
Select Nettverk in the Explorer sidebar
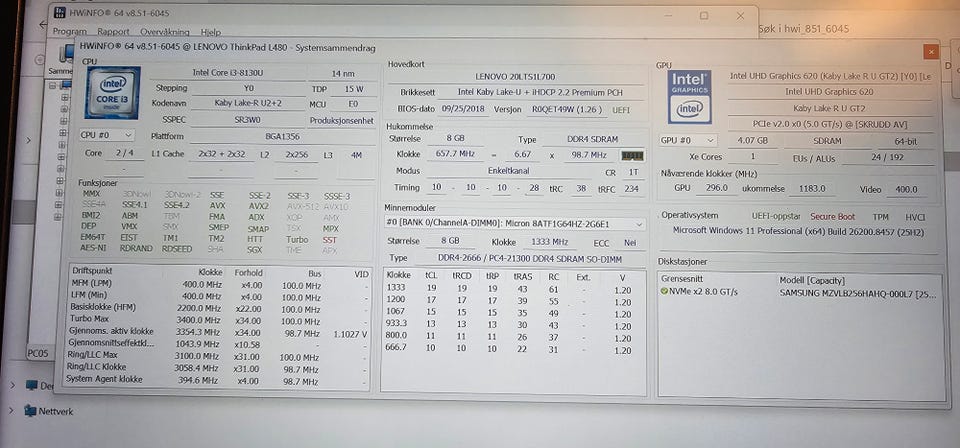click(56, 411)
